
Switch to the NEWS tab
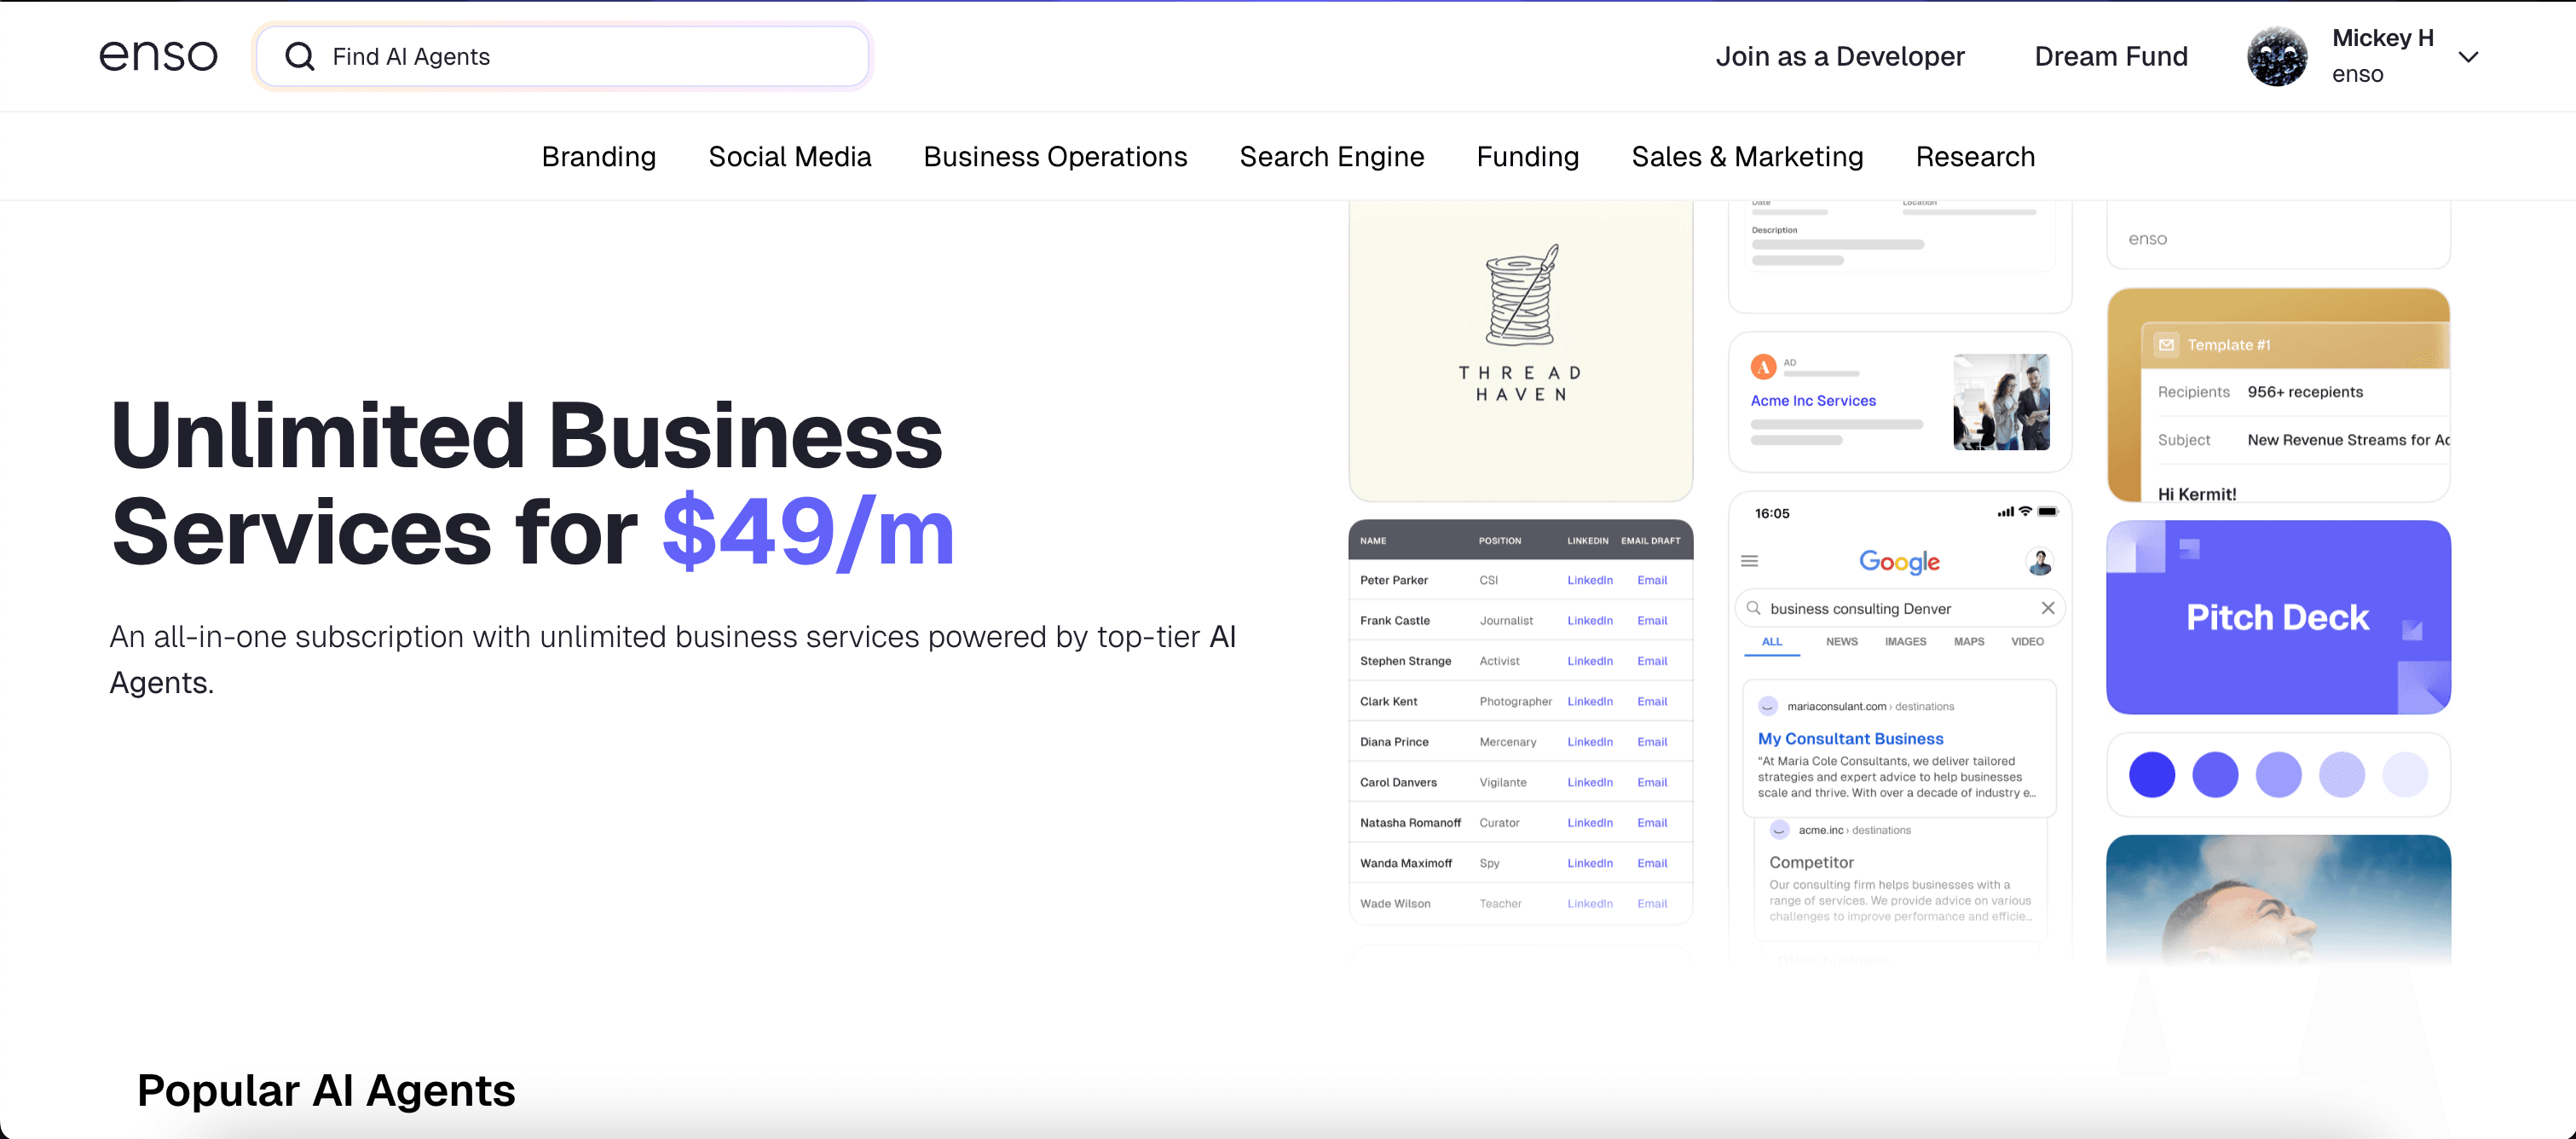(x=1841, y=642)
